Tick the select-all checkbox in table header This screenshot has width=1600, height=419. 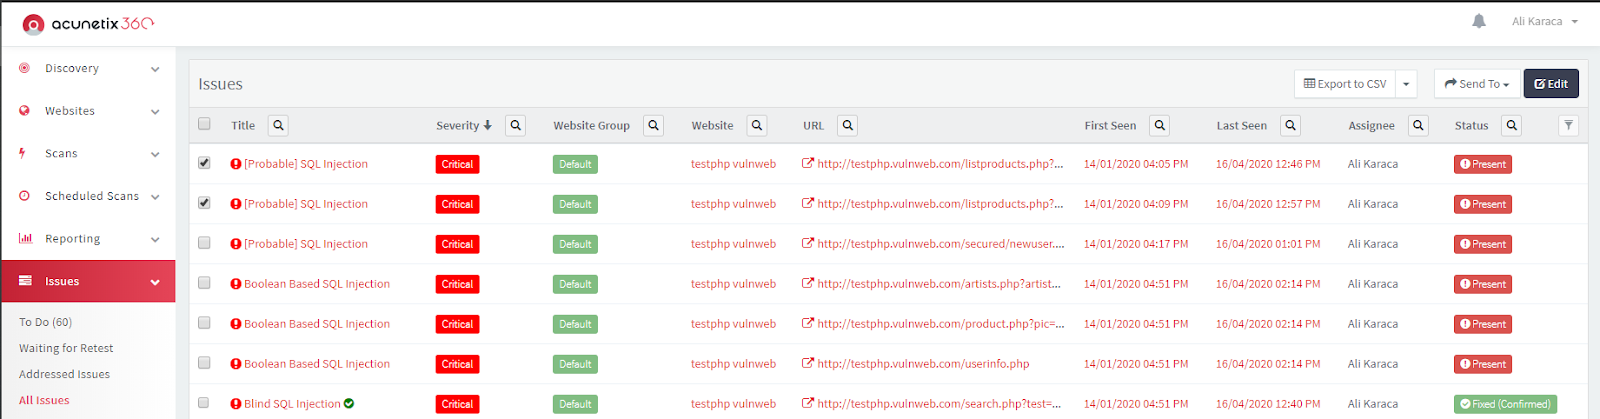coord(204,124)
